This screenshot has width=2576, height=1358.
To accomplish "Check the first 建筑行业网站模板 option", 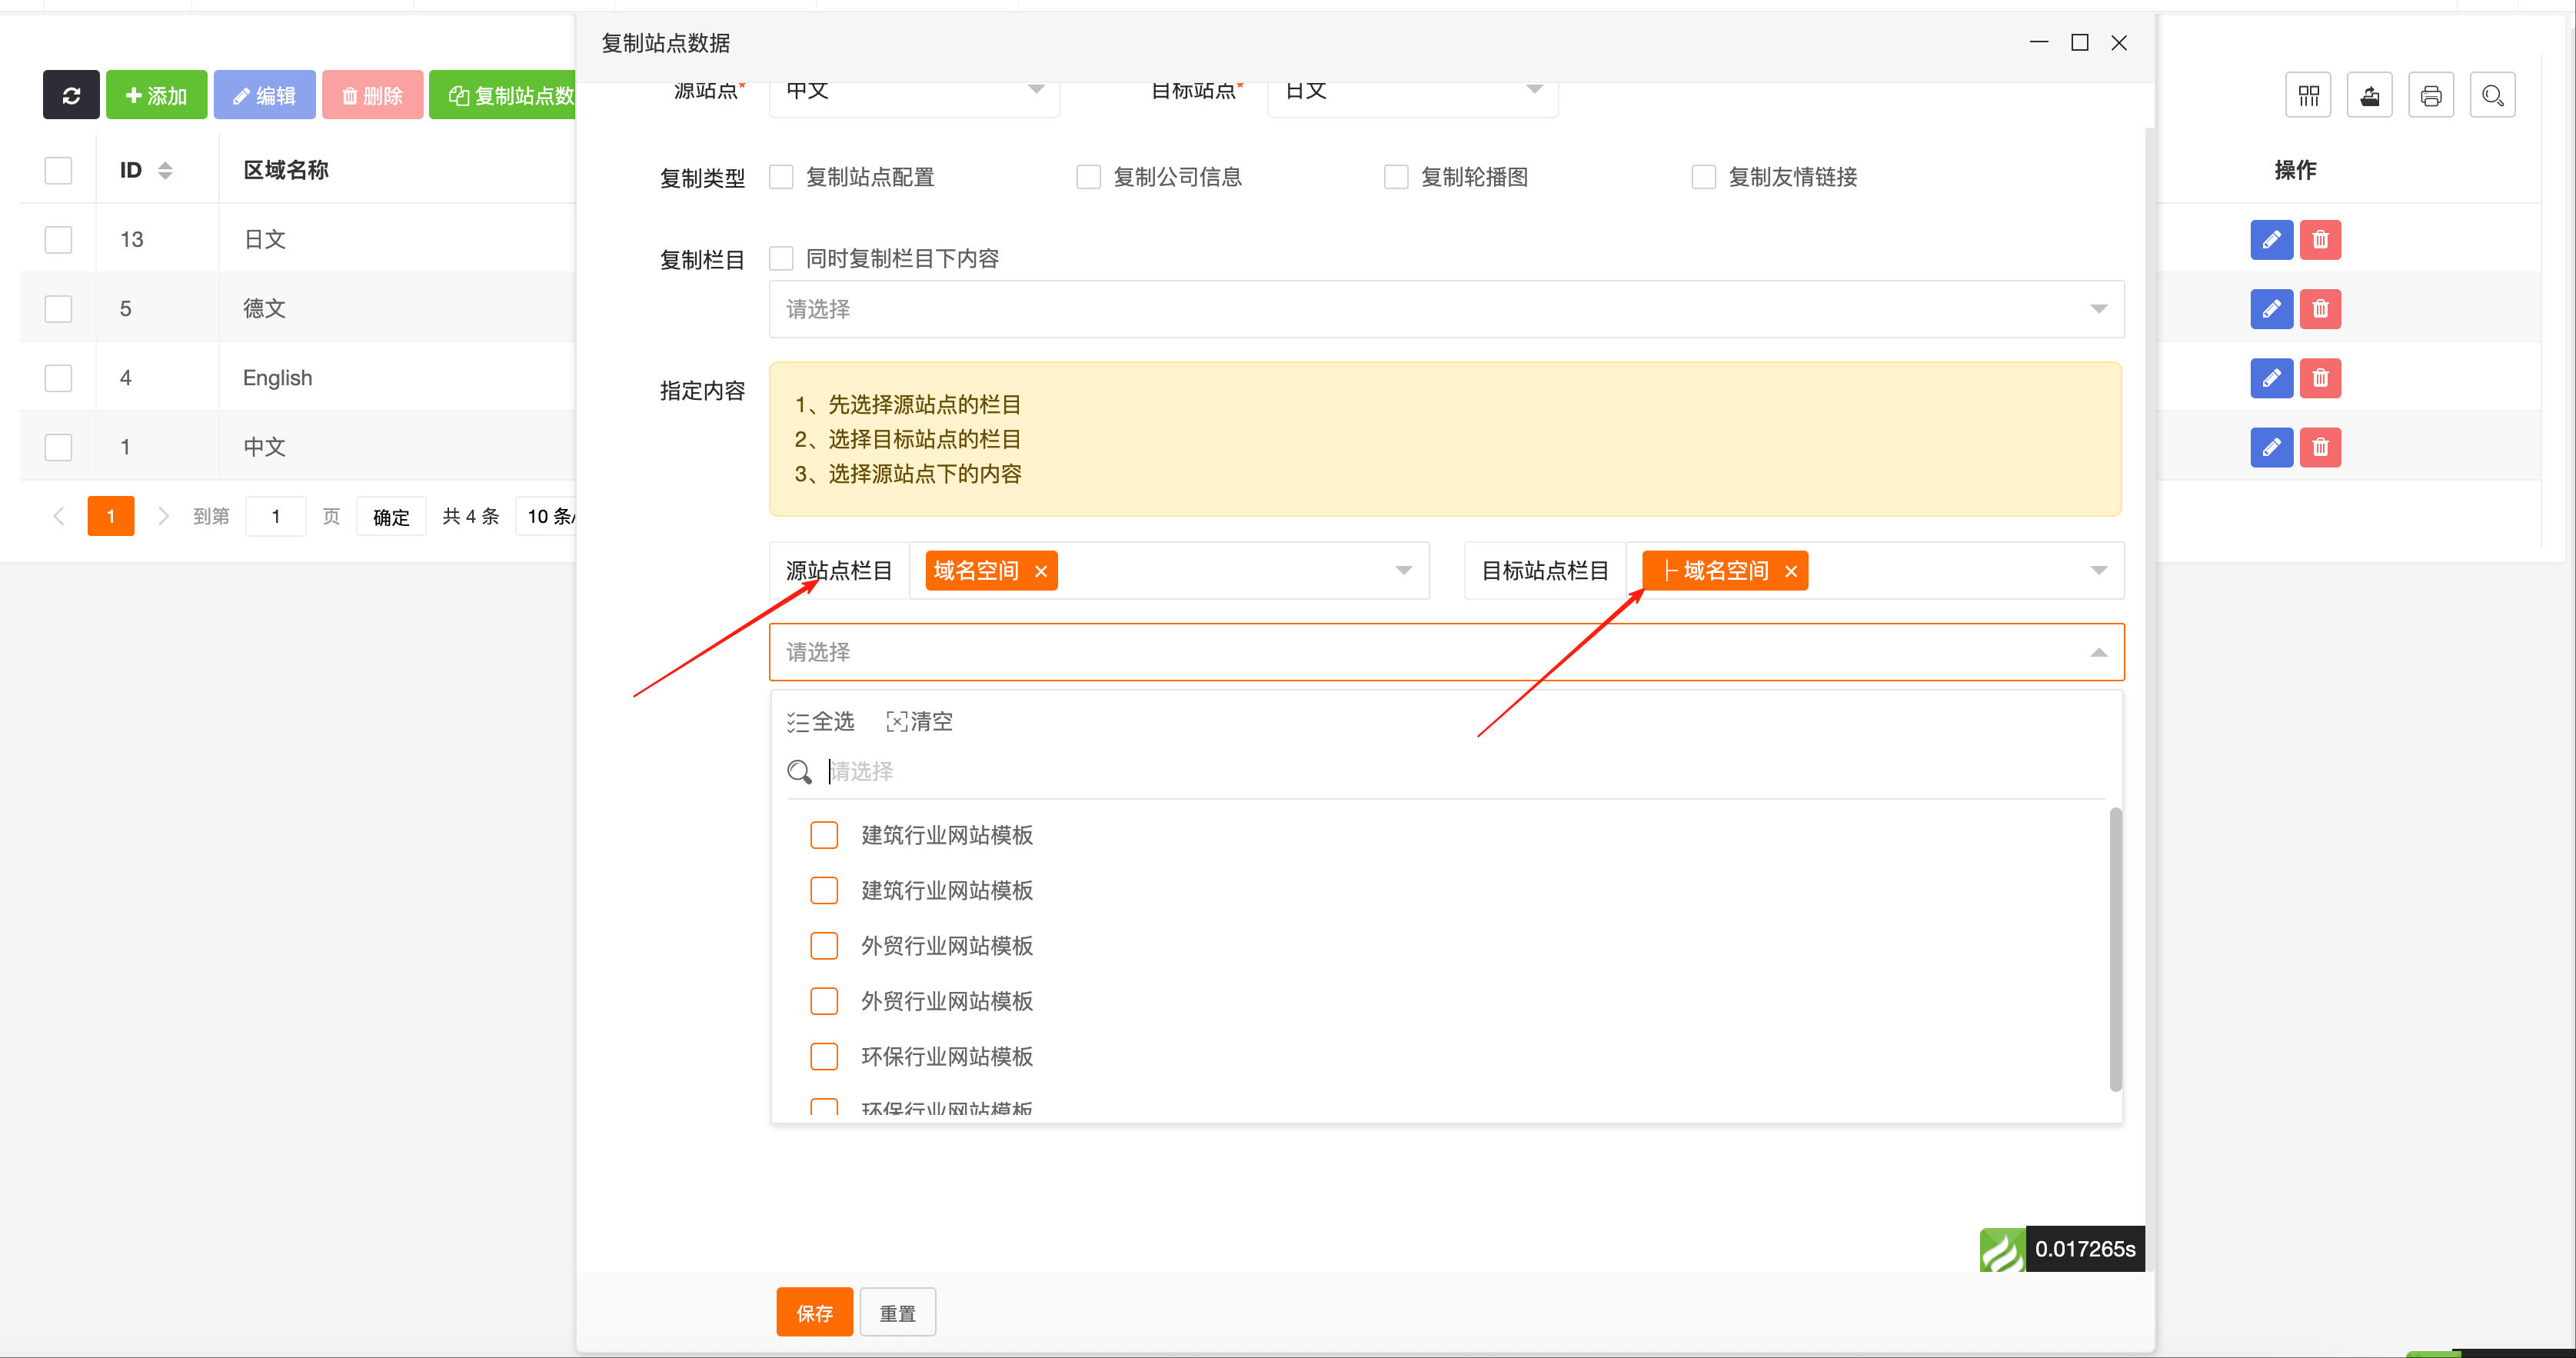I will [x=823, y=835].
